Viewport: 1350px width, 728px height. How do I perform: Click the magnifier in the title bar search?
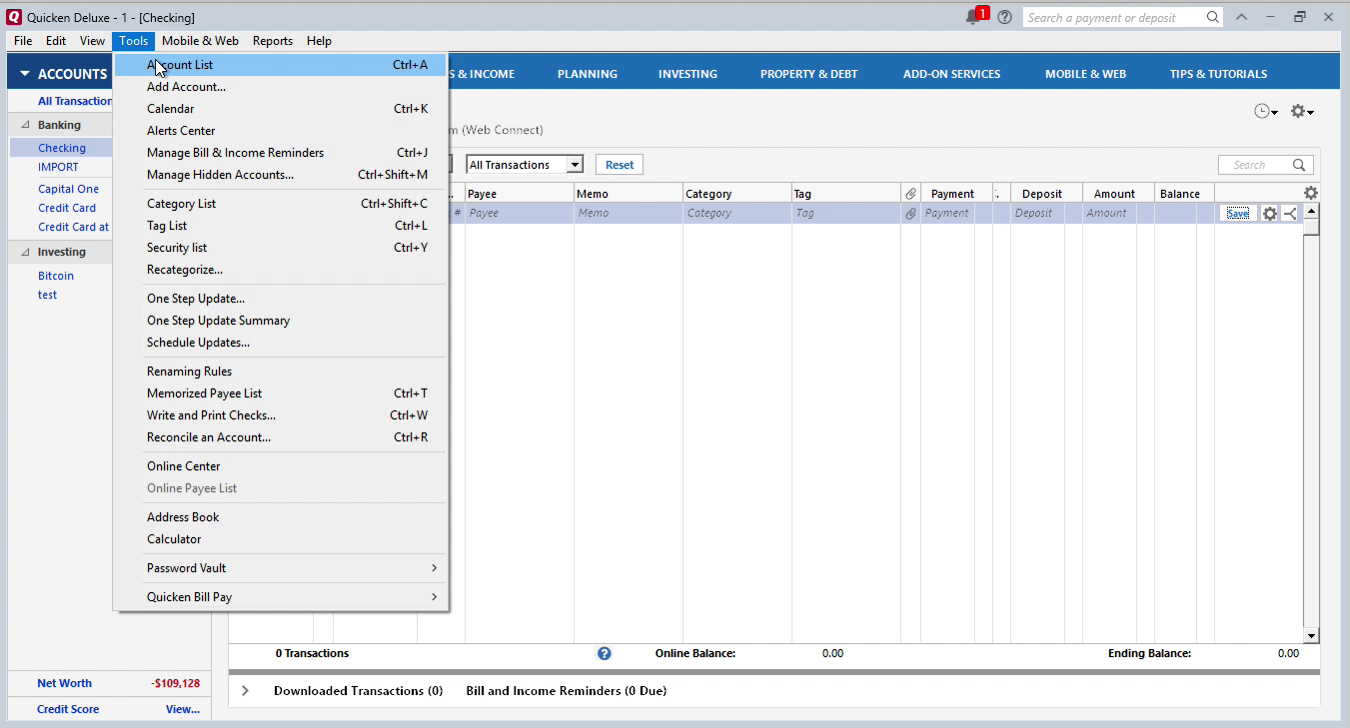1213,17
